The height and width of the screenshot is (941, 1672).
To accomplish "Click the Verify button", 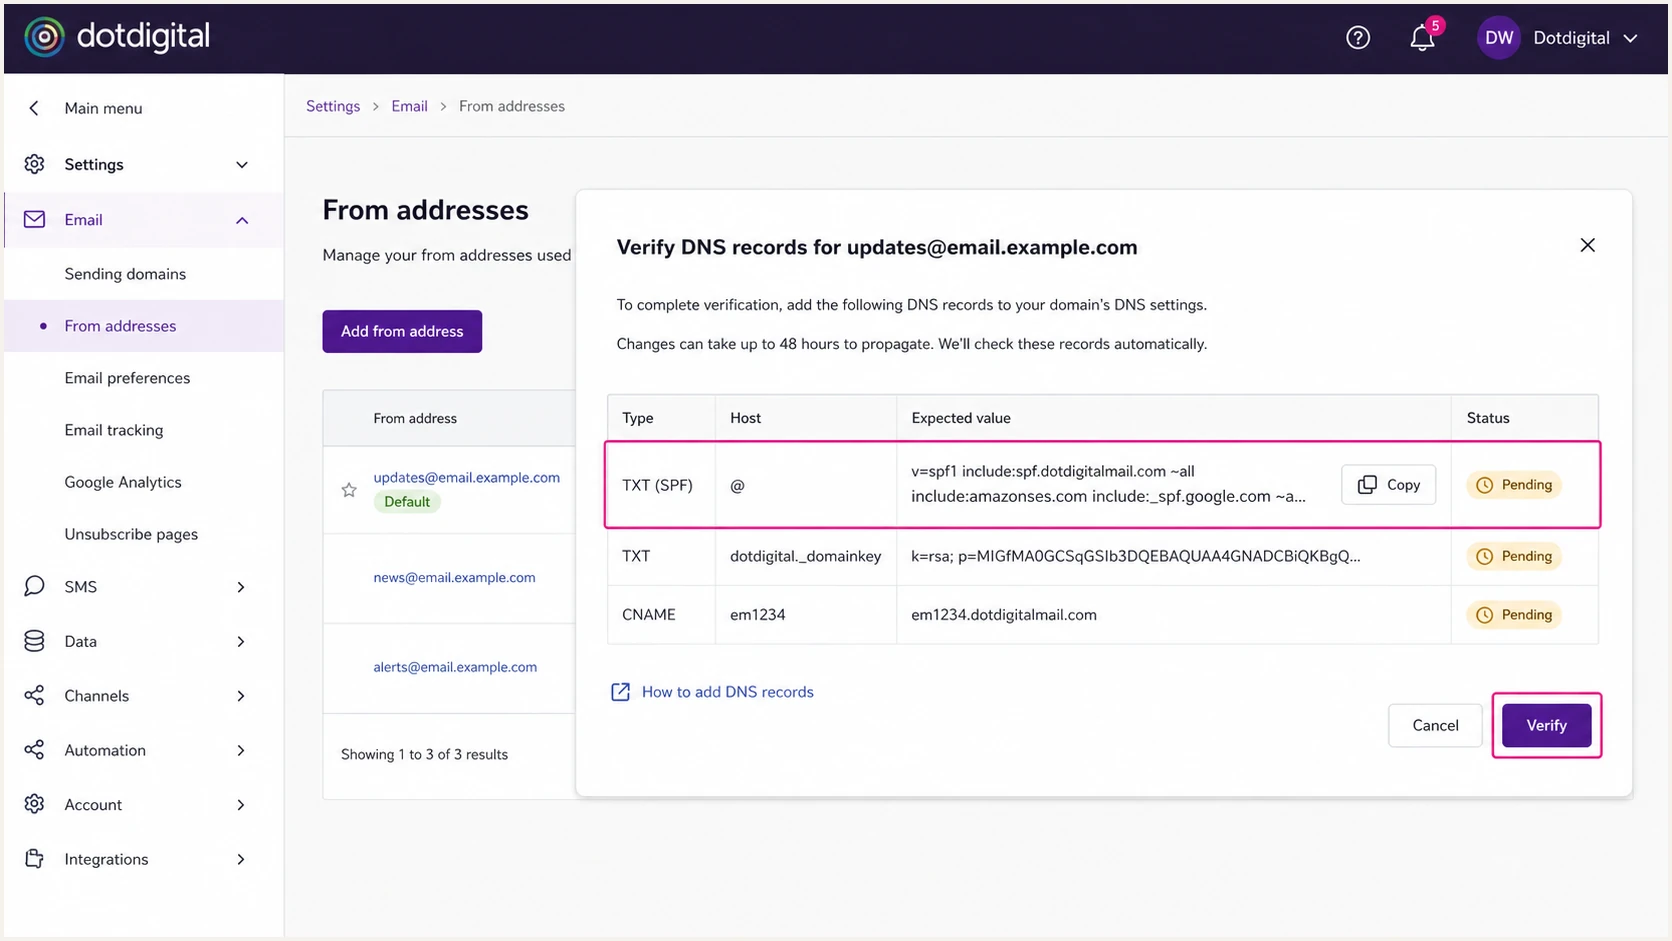I will coord(1546,725).
